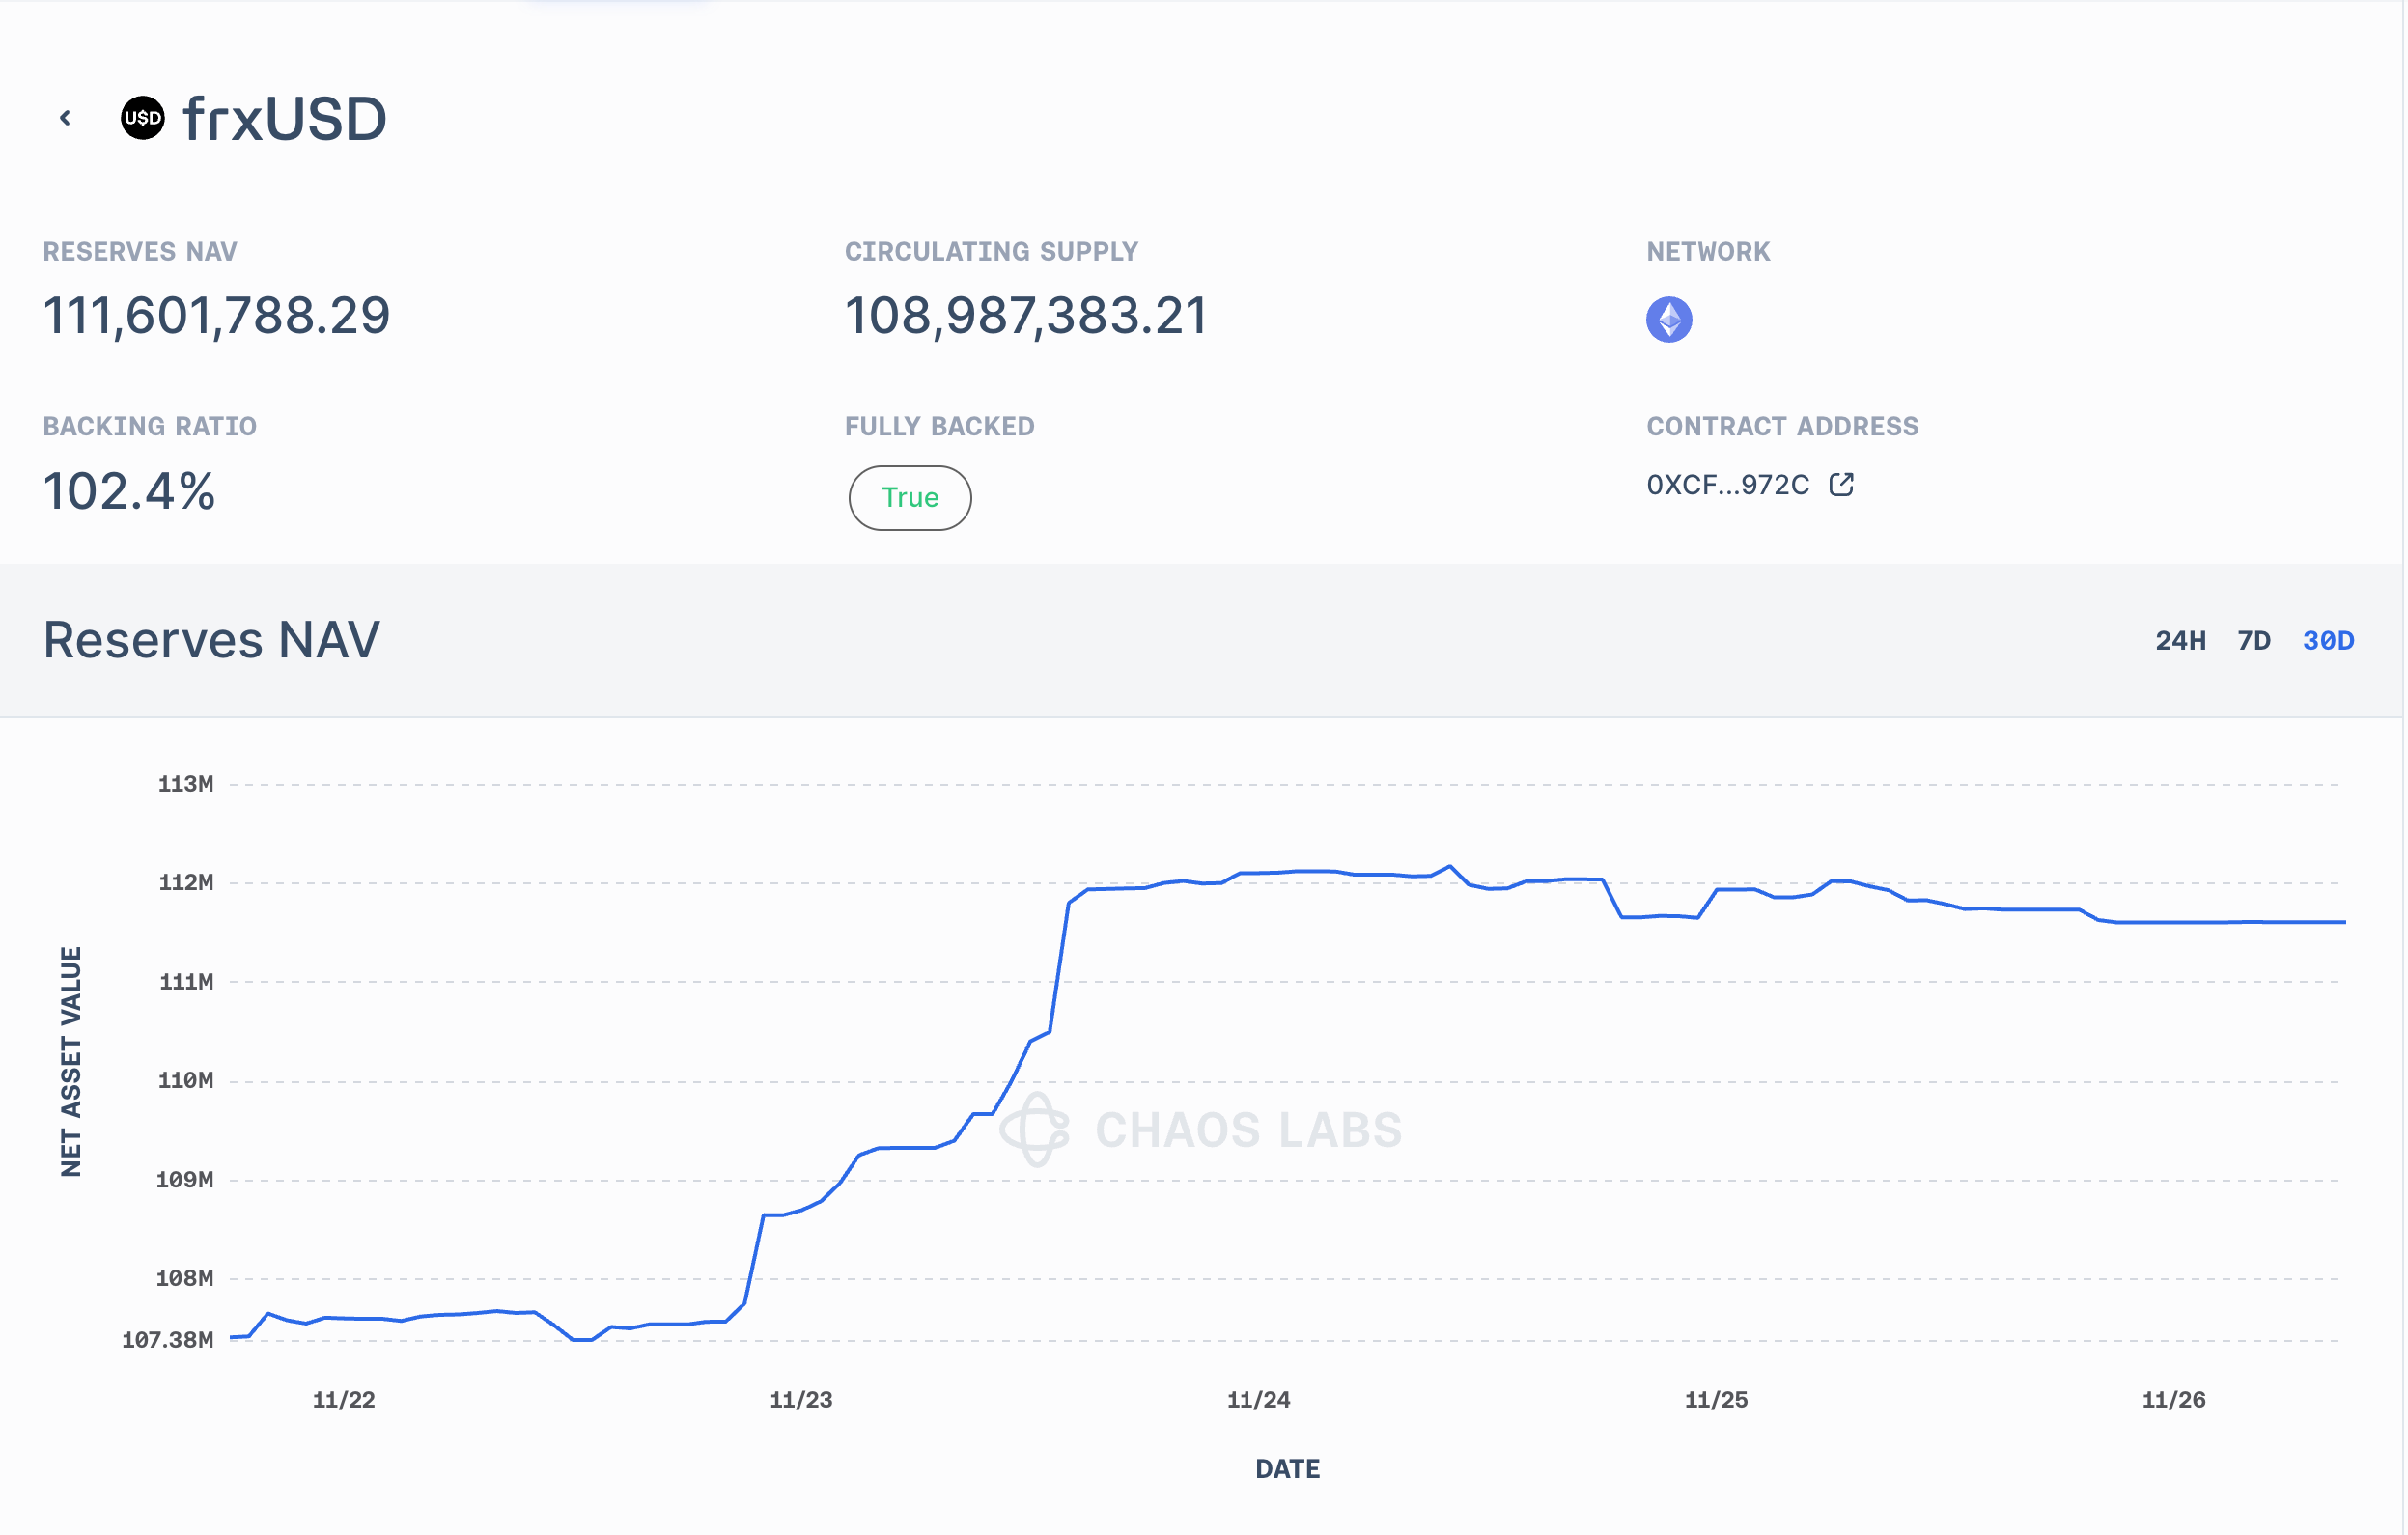Image resolution: width=2408 pixels, height=1535 pixels.
Task: Click the frxUSD page title
Action: 285,119
